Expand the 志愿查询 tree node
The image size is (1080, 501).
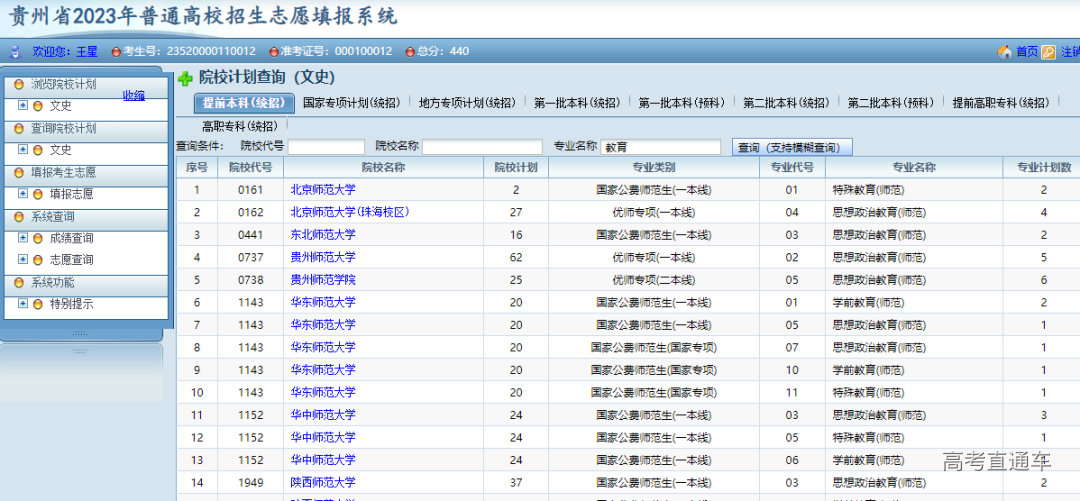[x=23, y=260]
